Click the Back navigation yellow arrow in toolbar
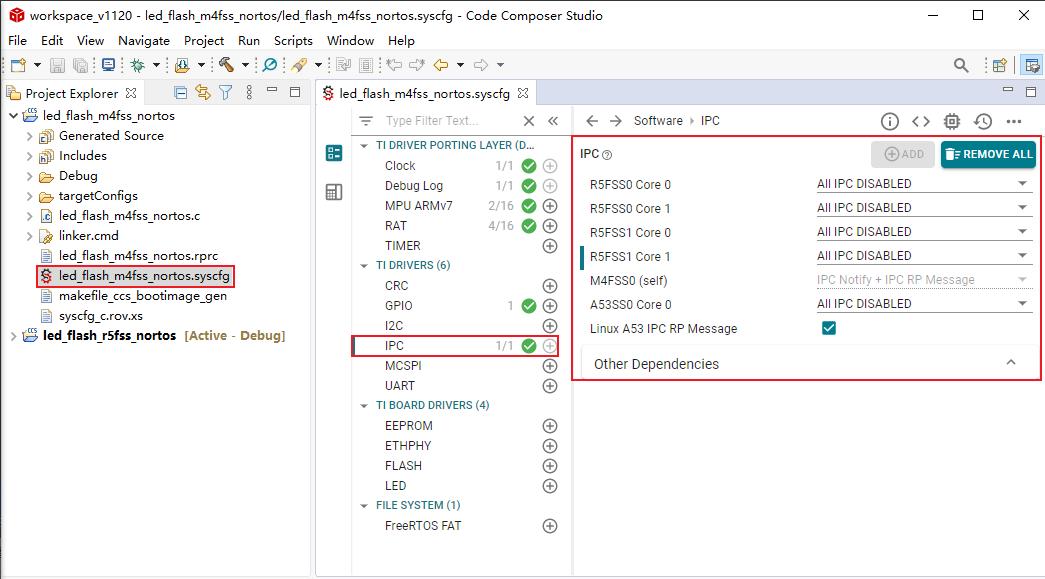 [441, 65]
